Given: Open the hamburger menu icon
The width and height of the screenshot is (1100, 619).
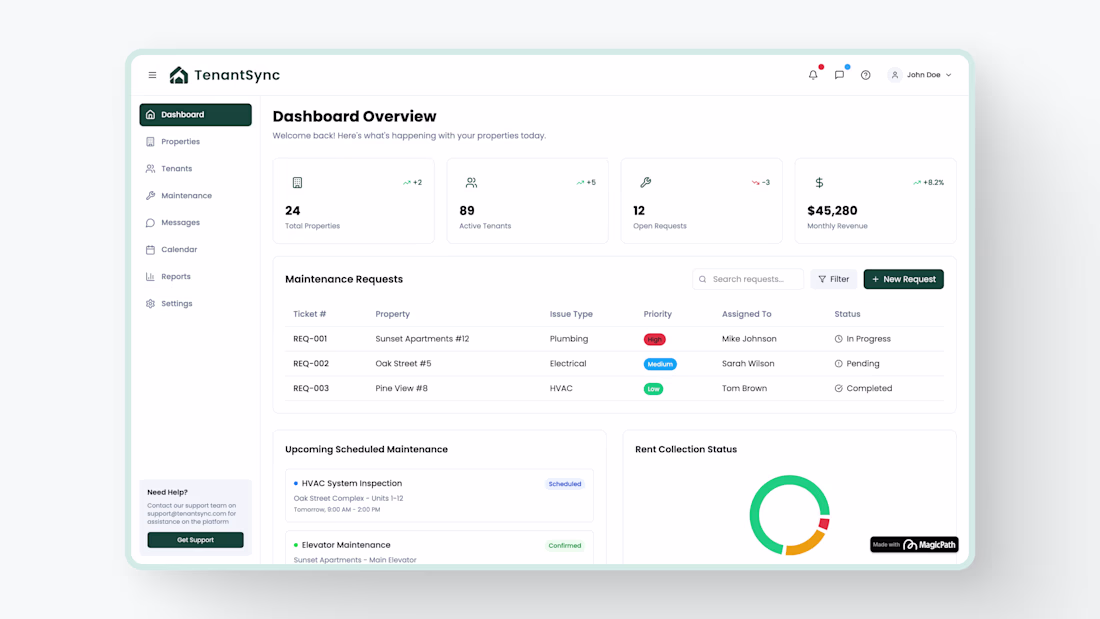Looking at the screenshot, I should coord(152,75).
